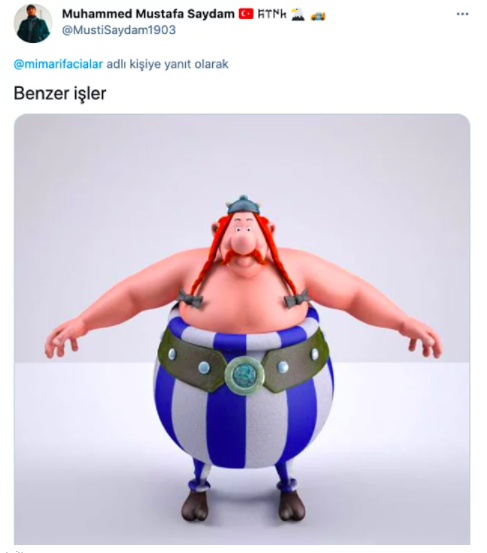Viewport: 487px width, 553px height.
Task: Open Muhammed Mustafa Saydam display name
Action: 148,14
